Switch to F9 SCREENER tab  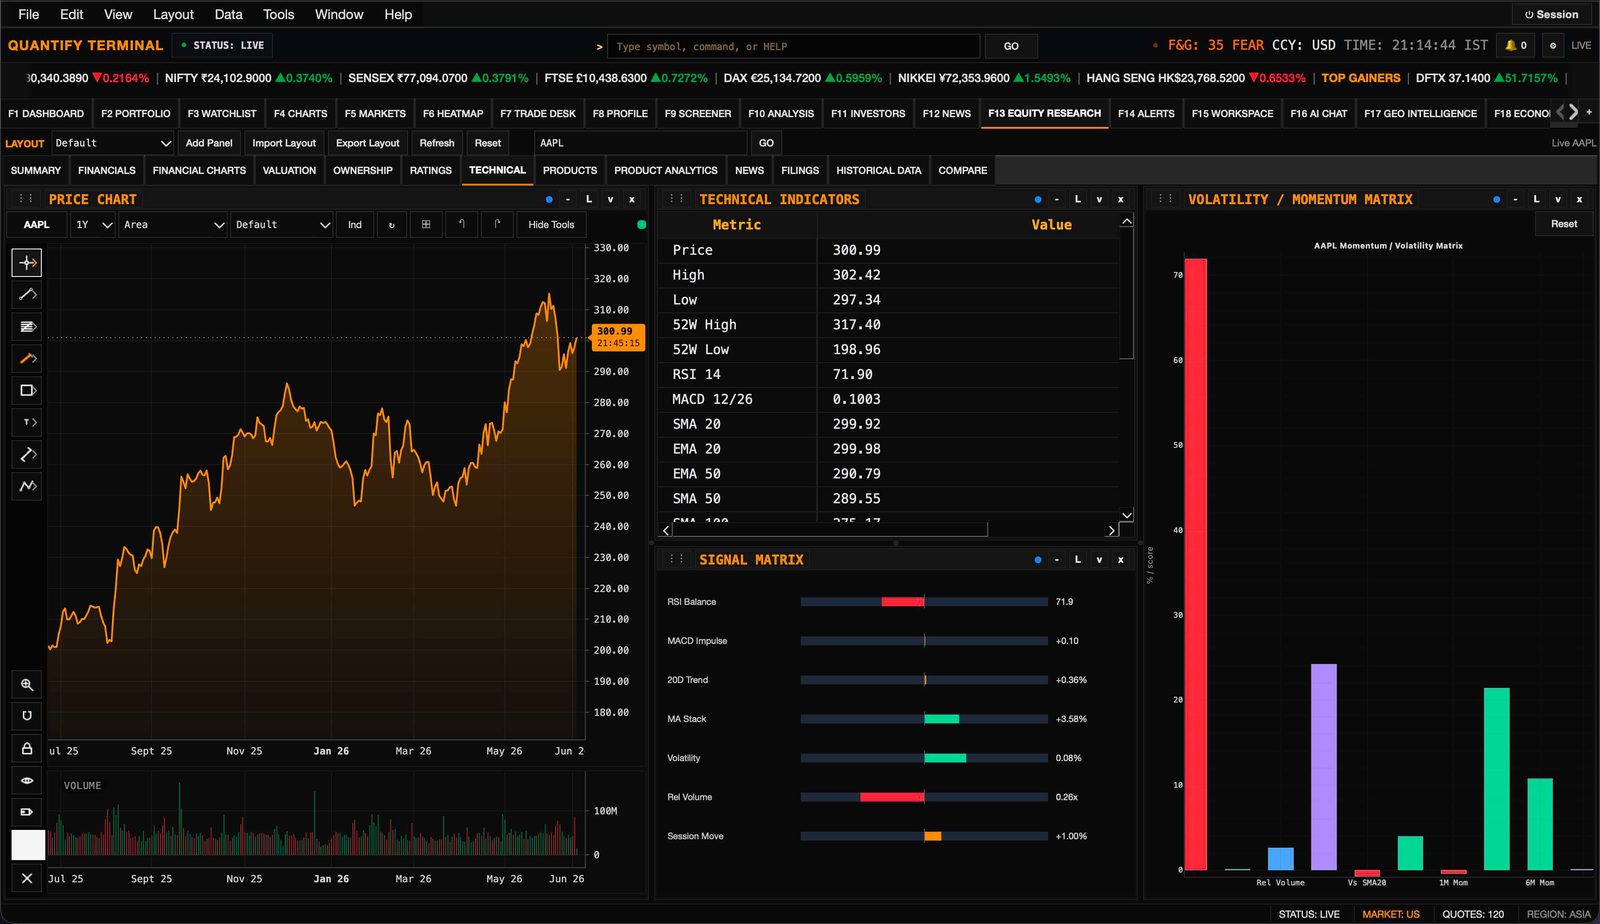coord(698,113)
